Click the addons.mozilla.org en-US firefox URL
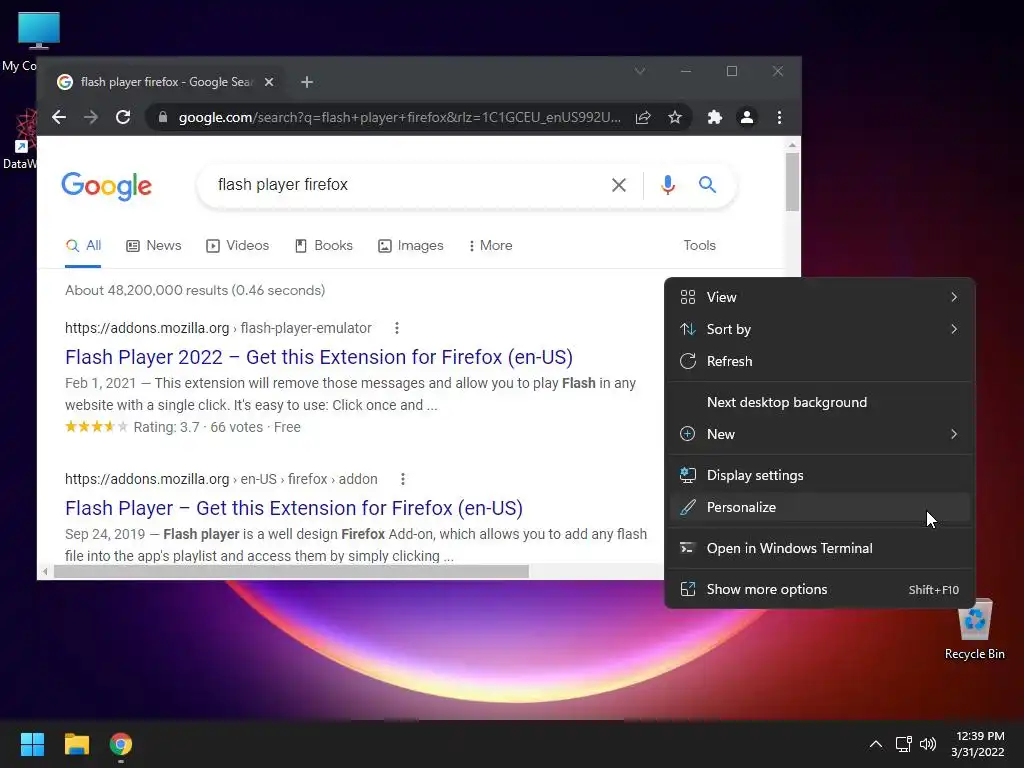This screenshot has width=1024, height=768. click(x=221, y=479)
